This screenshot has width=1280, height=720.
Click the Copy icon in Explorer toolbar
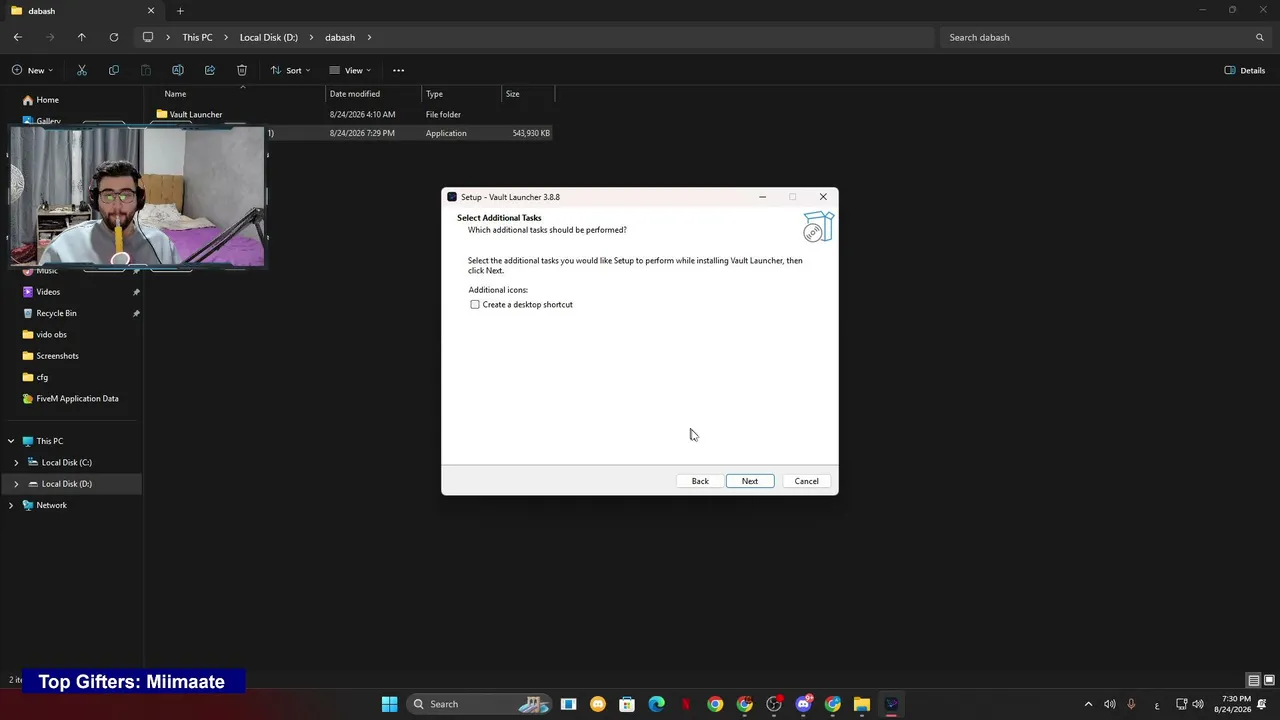[114, 70]
